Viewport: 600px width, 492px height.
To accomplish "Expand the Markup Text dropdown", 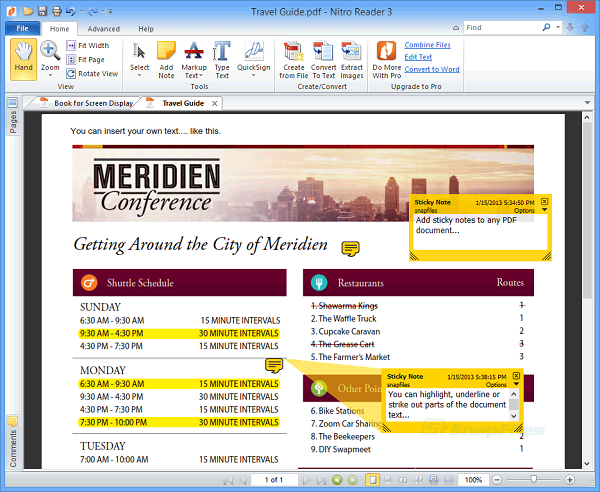I will point(194,76).
